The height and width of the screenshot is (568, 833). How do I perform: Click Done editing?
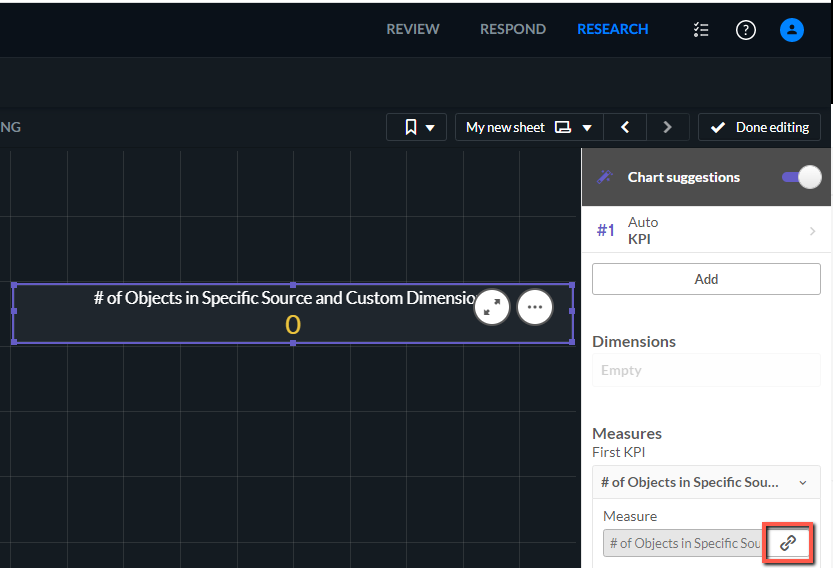[x=760, y=127]
